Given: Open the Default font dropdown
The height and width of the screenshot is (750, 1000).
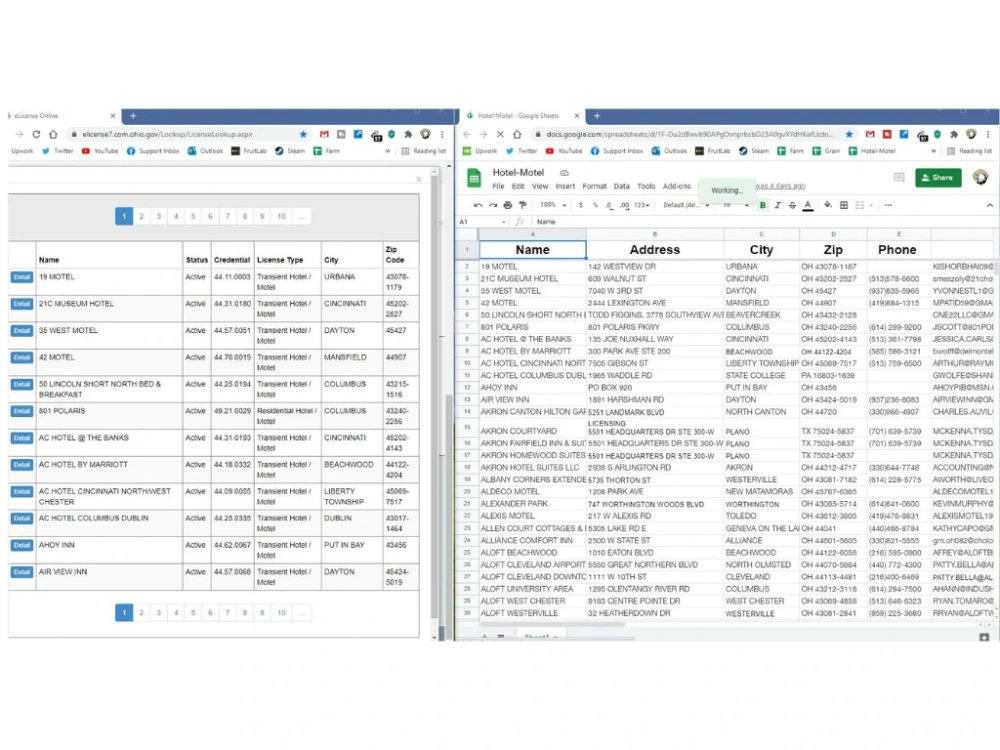Looking at the screenshot, I should point(686,205).
